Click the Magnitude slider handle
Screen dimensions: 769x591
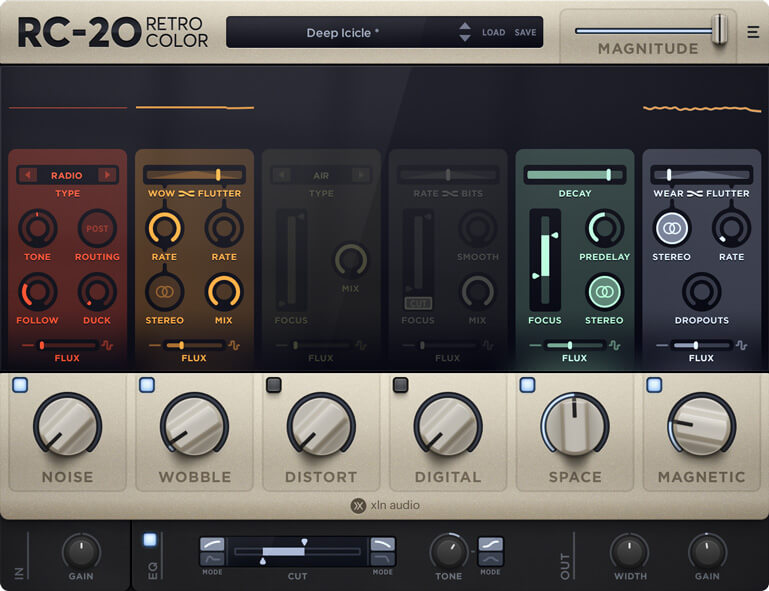pos(719,29)
